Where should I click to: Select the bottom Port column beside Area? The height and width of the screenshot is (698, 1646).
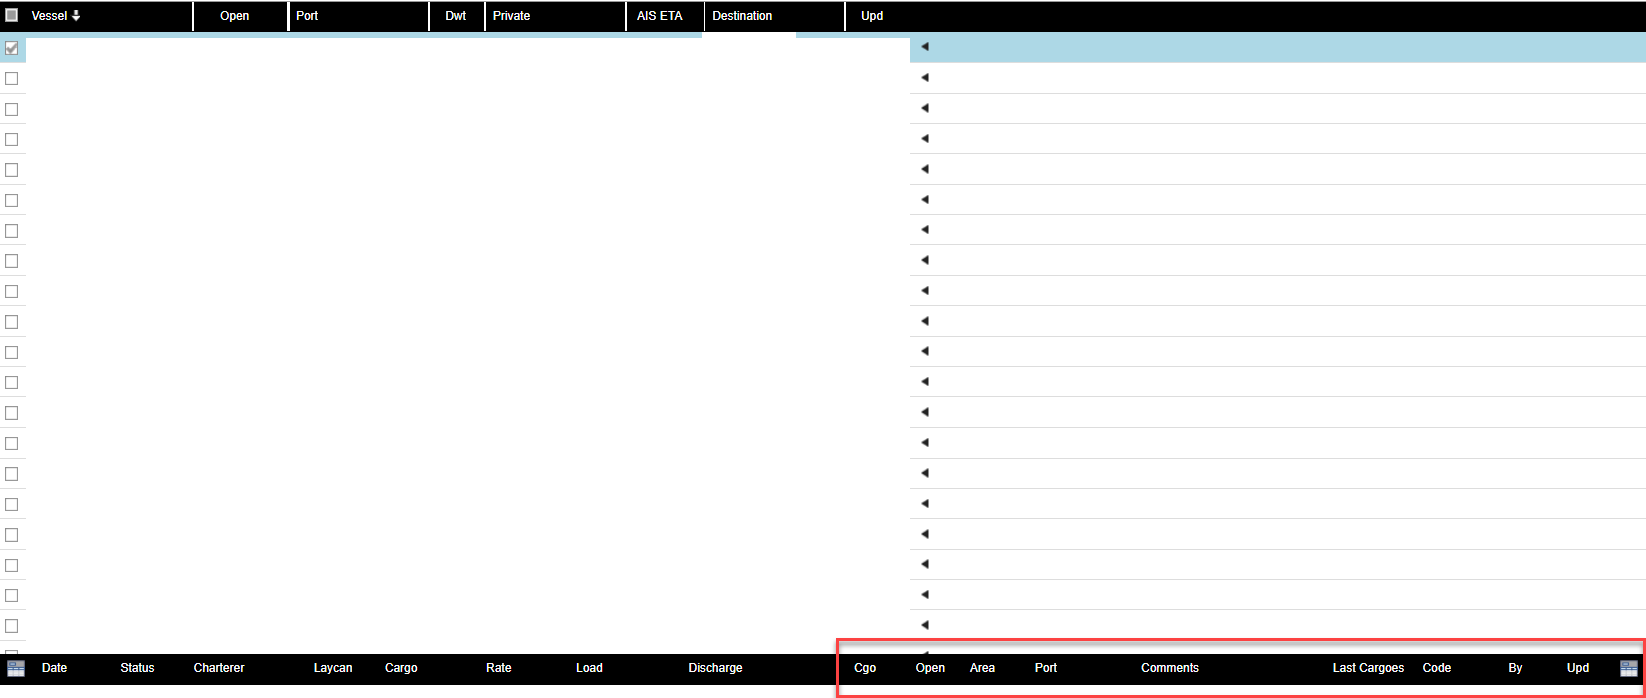click(x=1046, y=668)
